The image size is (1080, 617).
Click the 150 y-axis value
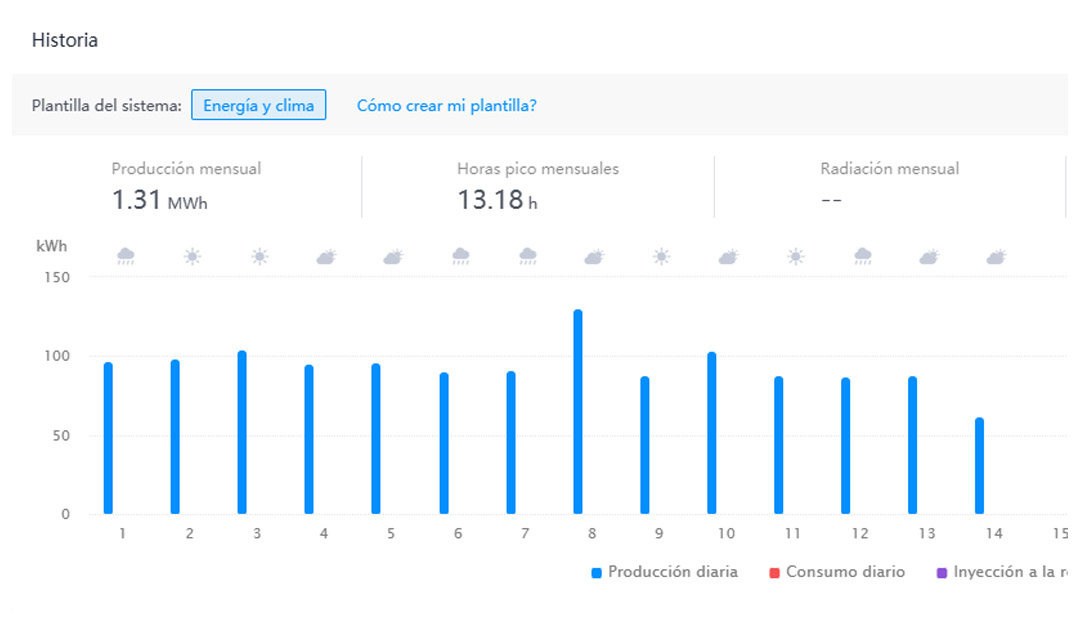[x=57, y=278]
